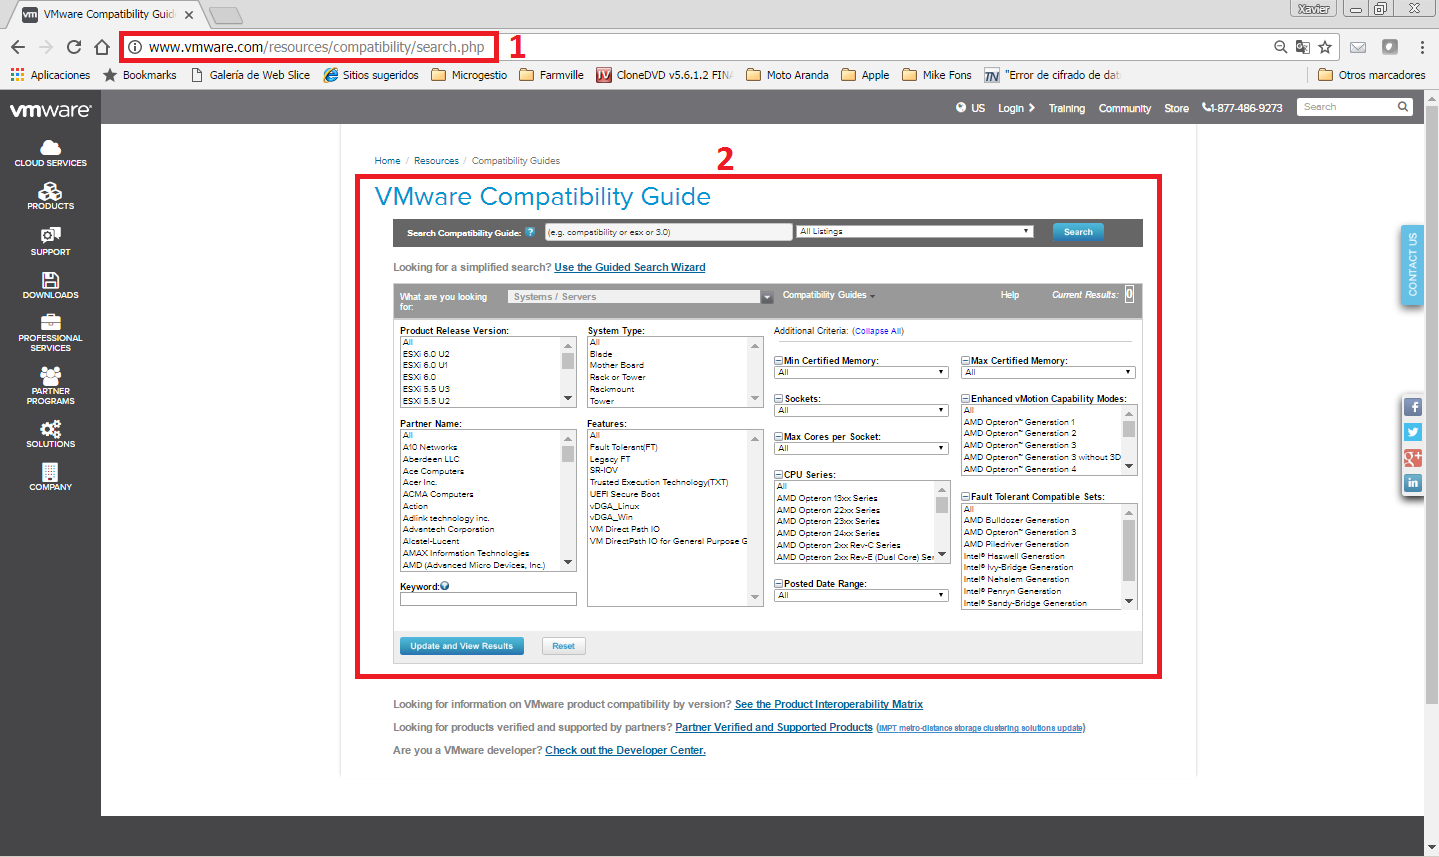Click the blue Search button
This screenshot has height=857, width=1439.
tap(1078, 232)
